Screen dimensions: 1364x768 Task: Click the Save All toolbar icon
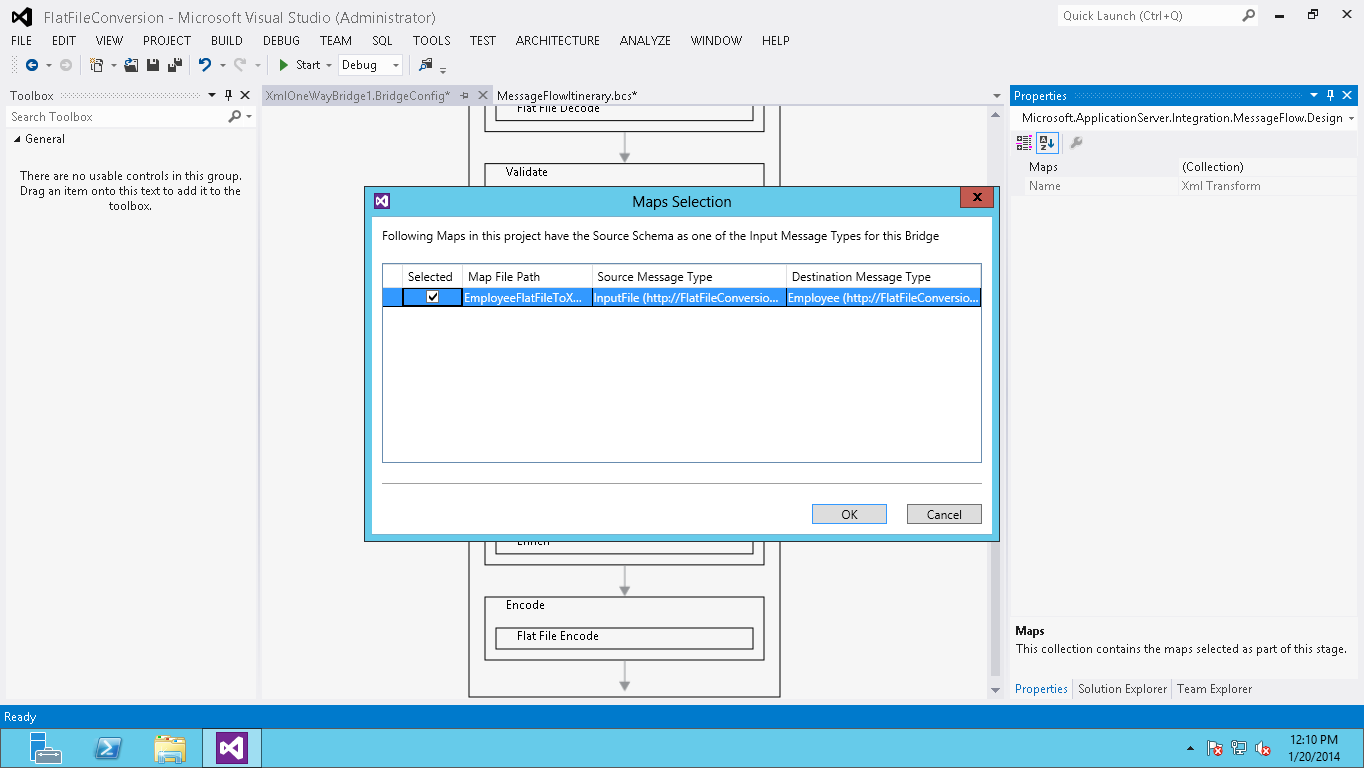pyautogui.click(x=175, y=65)
